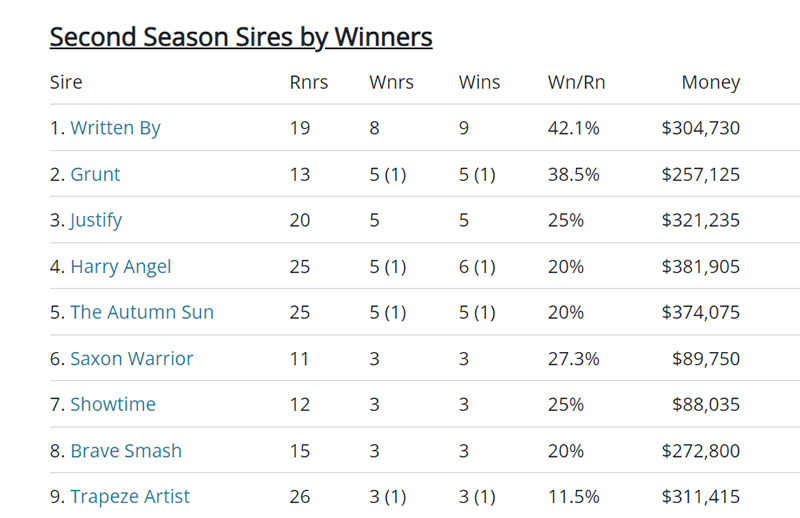Click the Second Season Sires by Winners heading
Screen dimensions: 800x518
(241, 37)
